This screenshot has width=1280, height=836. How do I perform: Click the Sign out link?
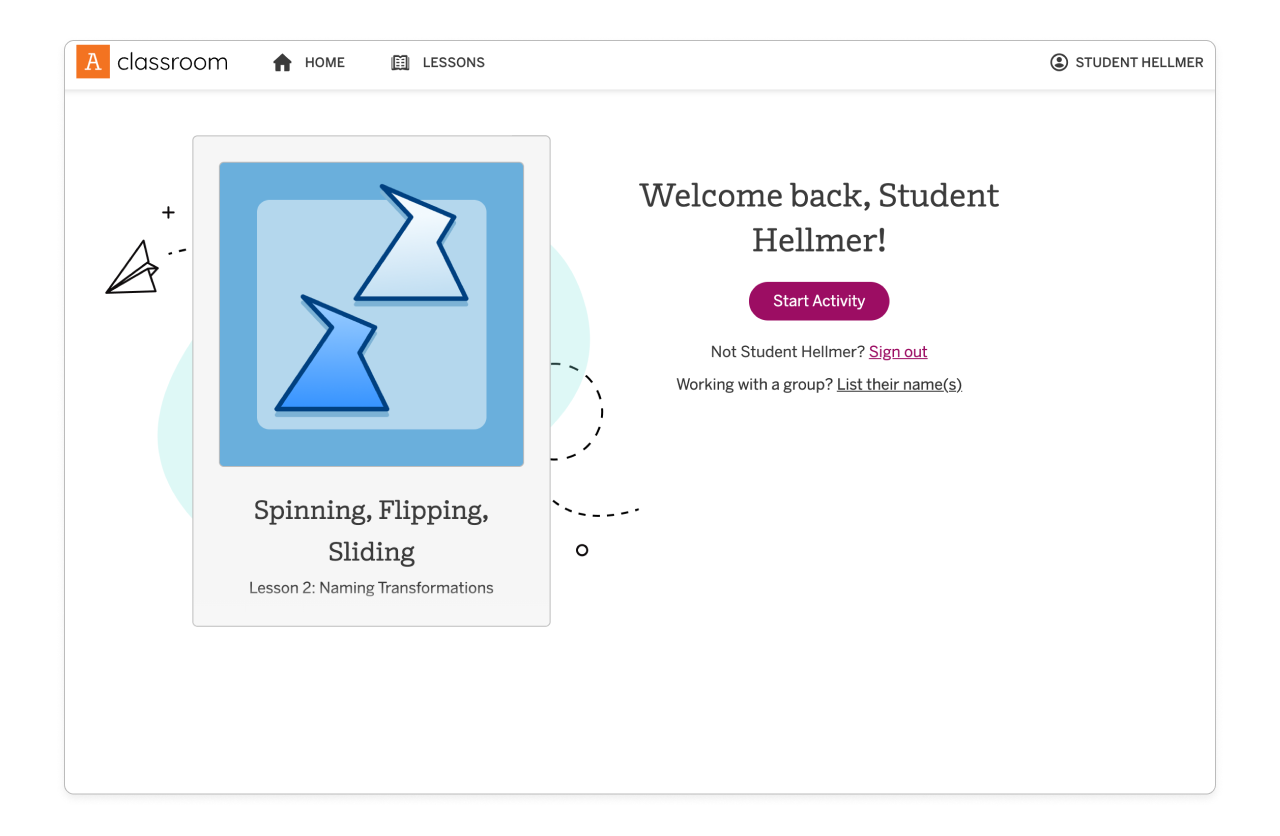898,352
